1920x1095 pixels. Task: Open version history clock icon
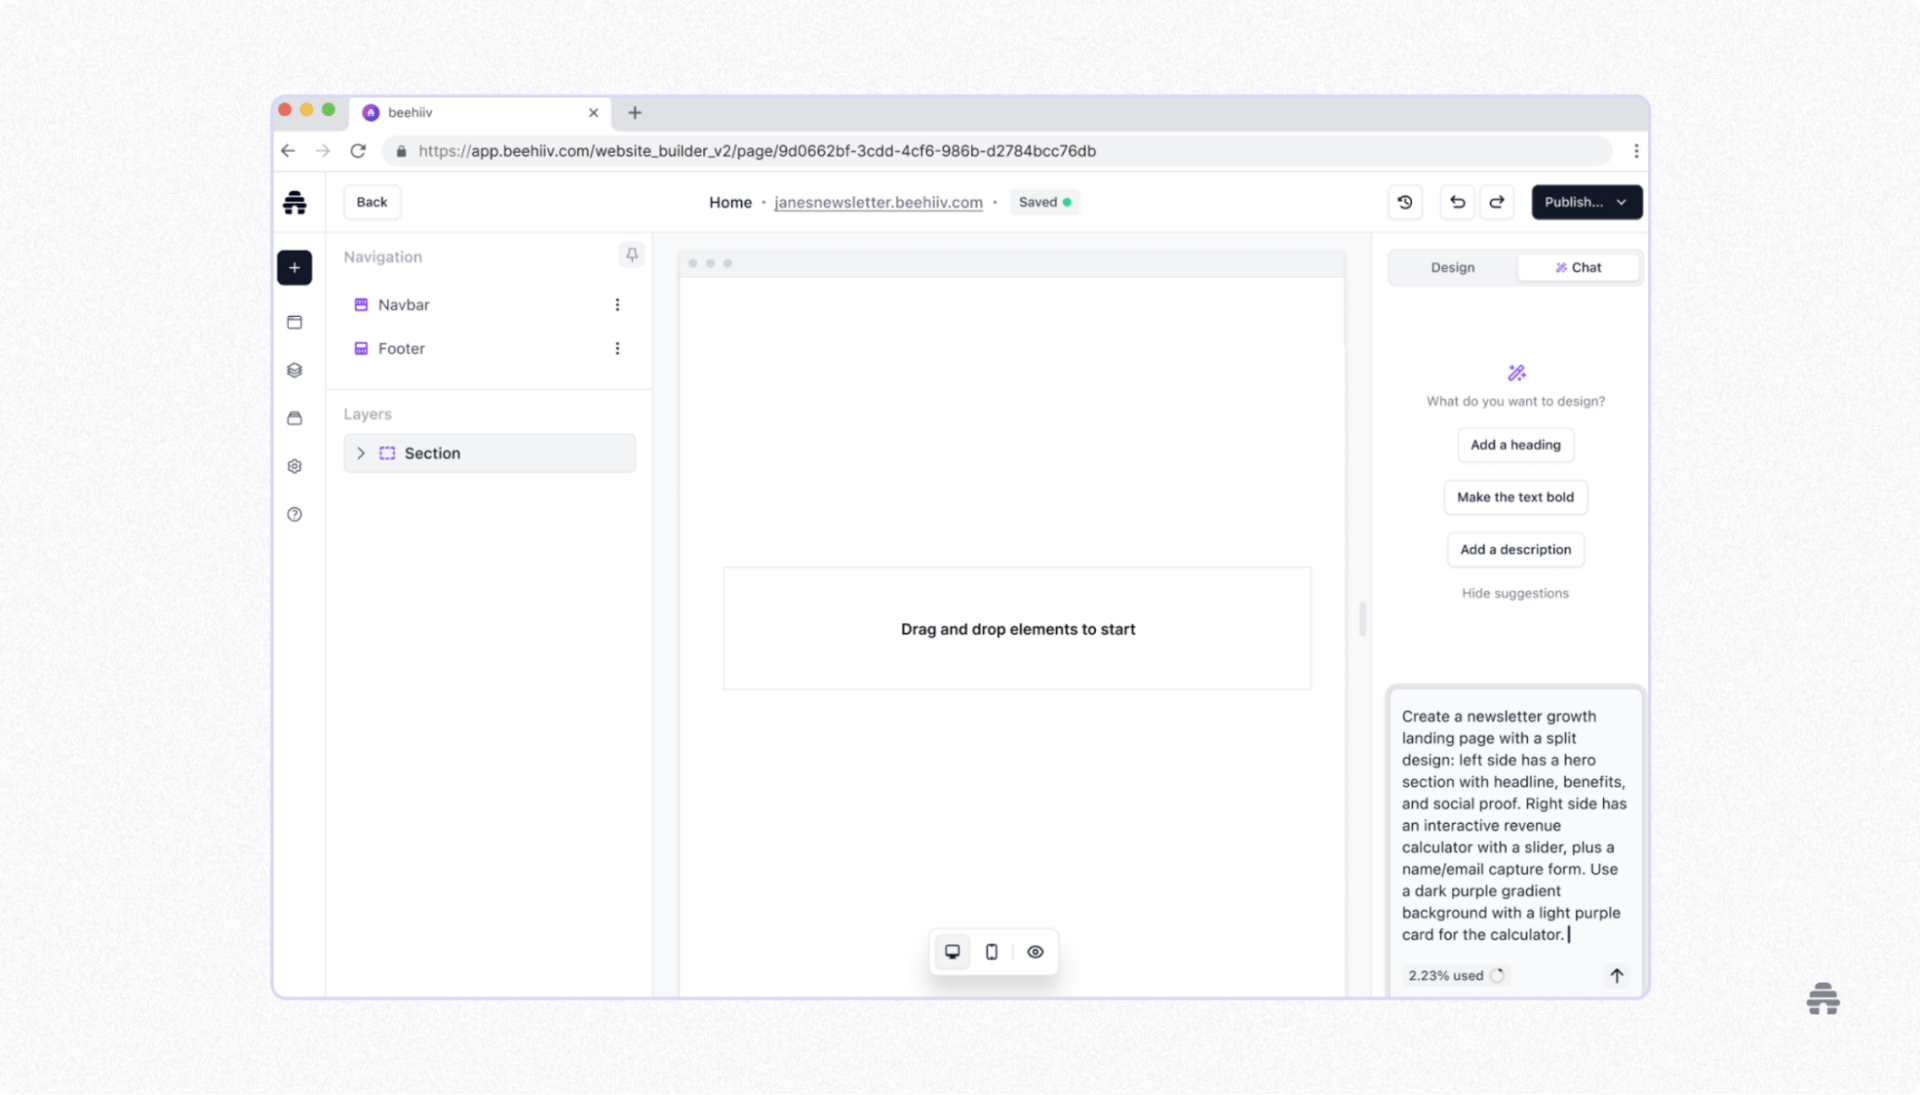tap(1405, 202)
